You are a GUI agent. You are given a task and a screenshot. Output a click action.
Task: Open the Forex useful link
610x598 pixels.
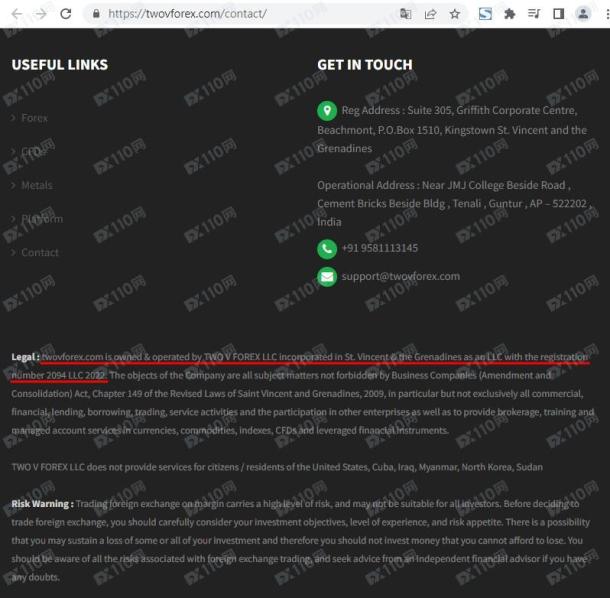[35, 118]
